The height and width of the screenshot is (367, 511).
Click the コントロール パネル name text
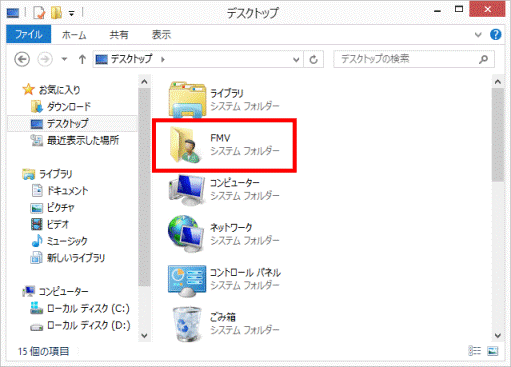(245, 273)
